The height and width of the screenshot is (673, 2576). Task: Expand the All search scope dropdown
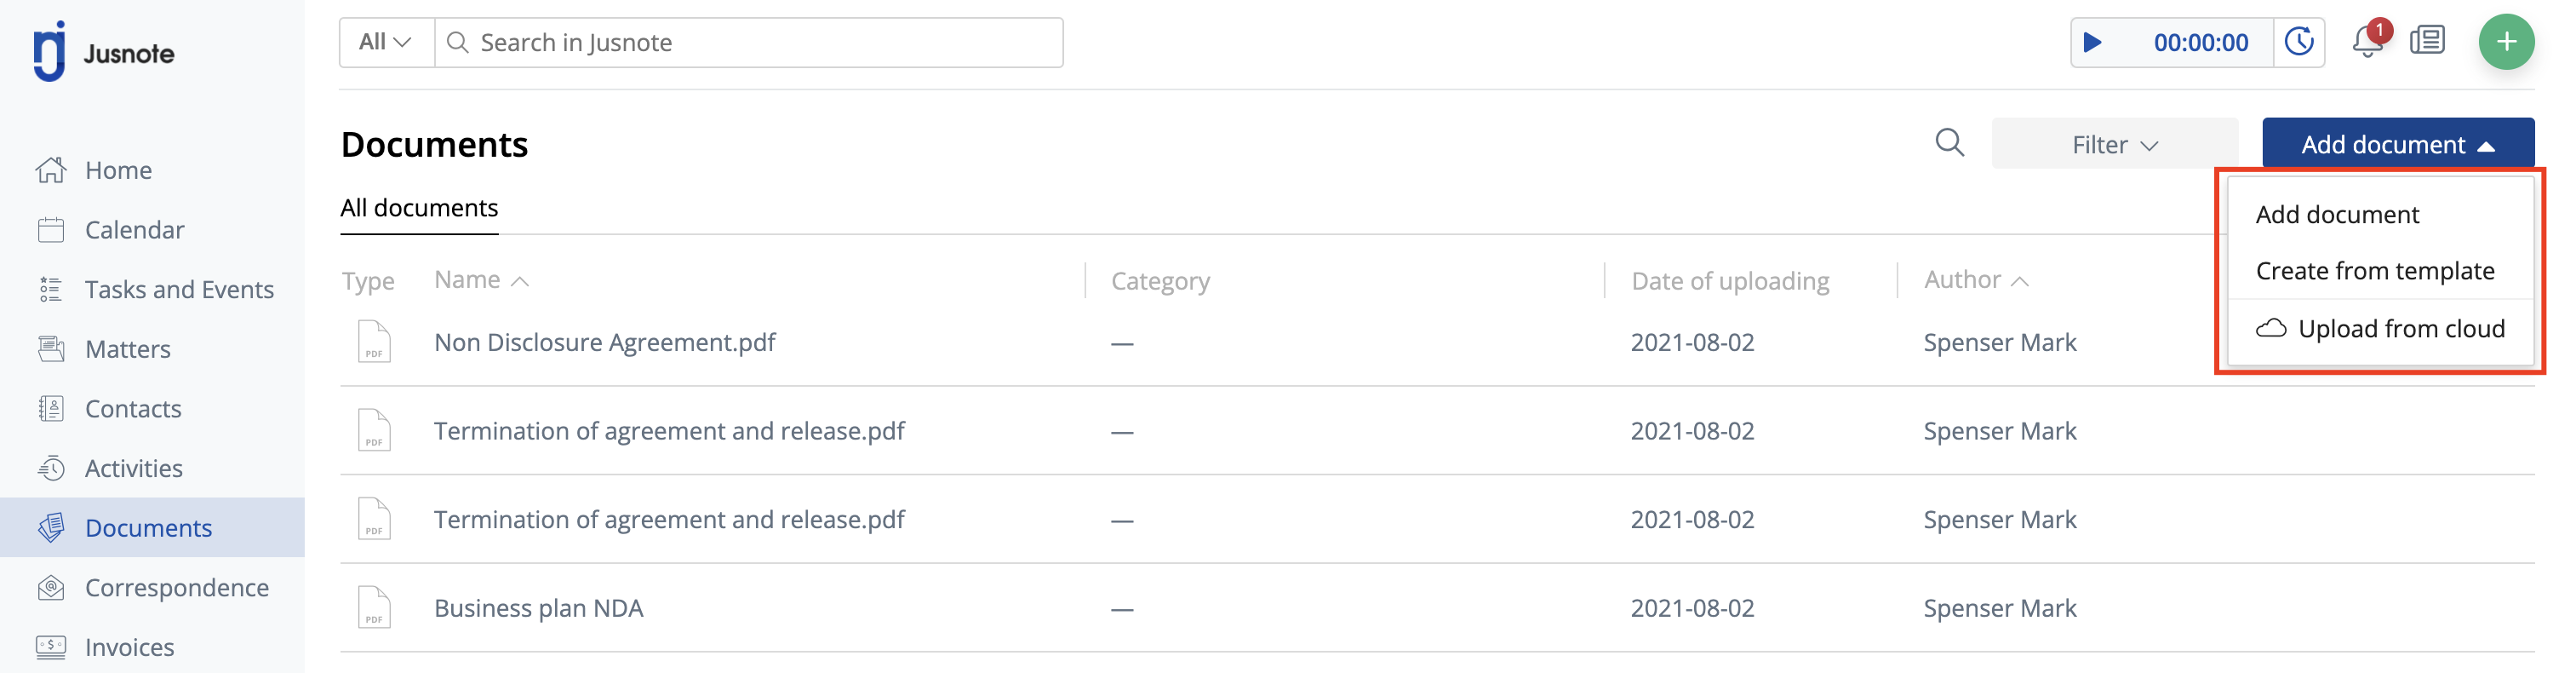[x=386, y=42]
